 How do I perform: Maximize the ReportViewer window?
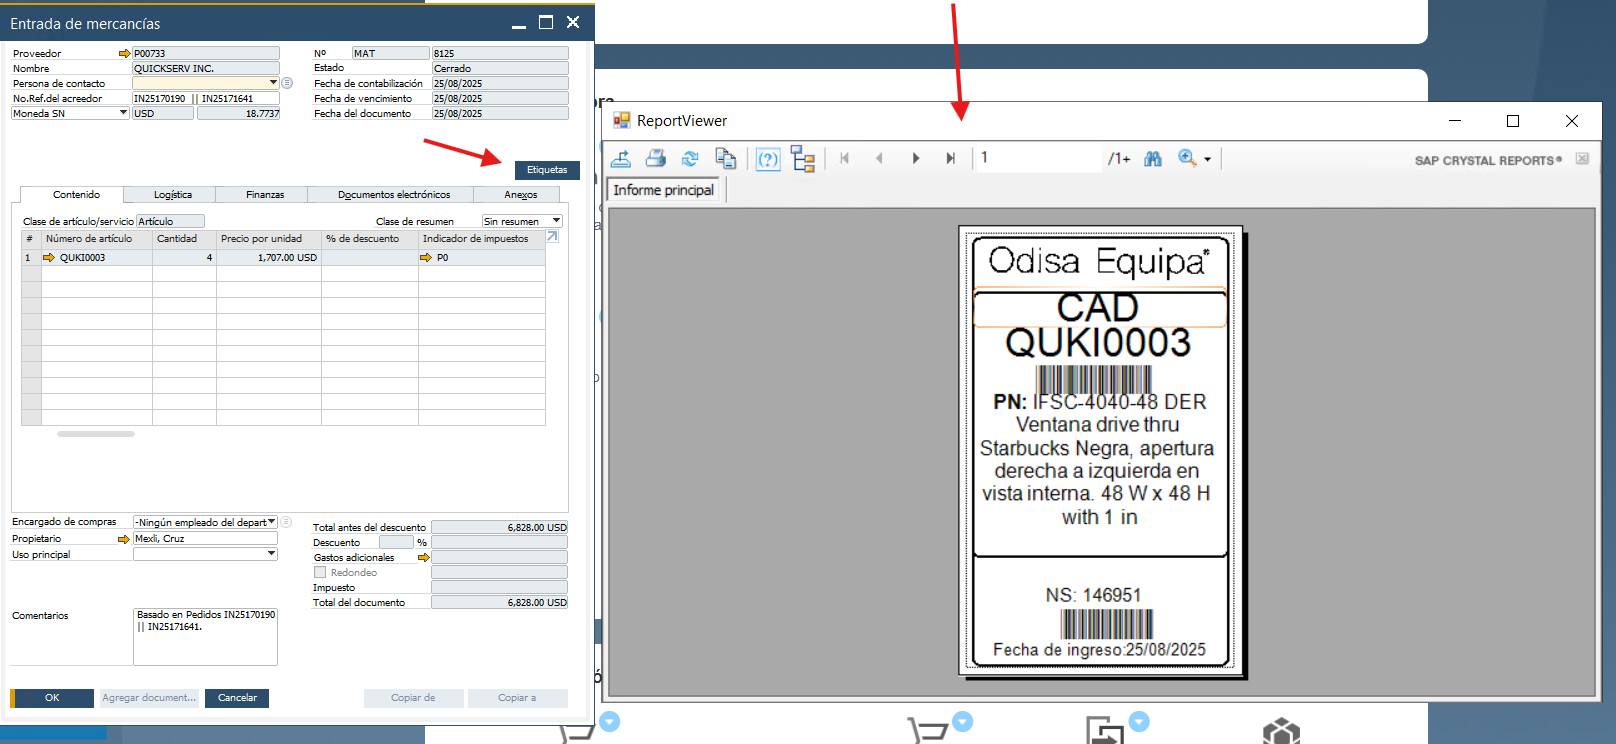pyautogui.click(x=1513, y=121)
